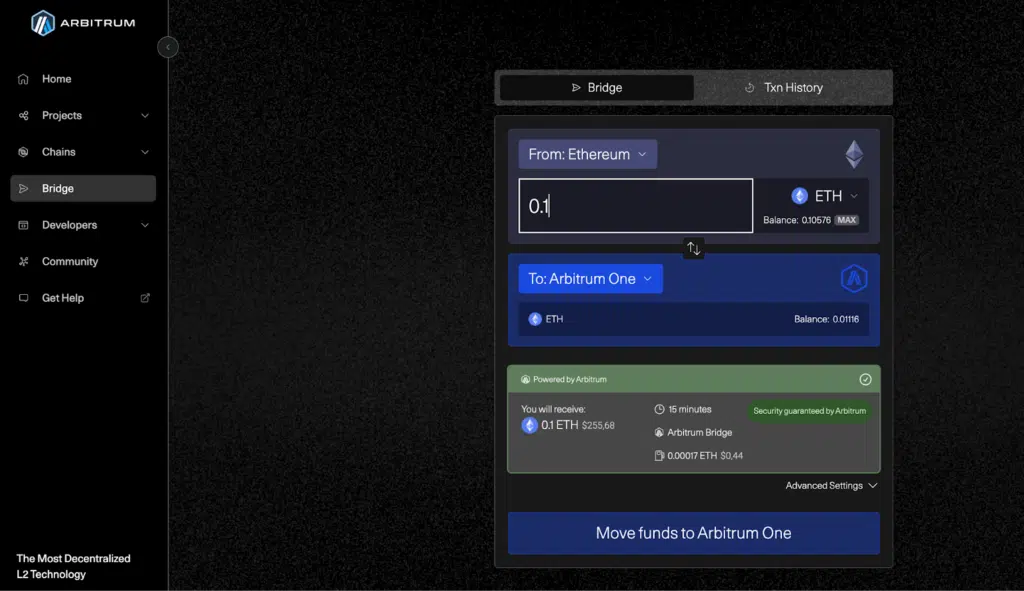
Task: Click the Developers sidebar icon
Action: [24, 225]
